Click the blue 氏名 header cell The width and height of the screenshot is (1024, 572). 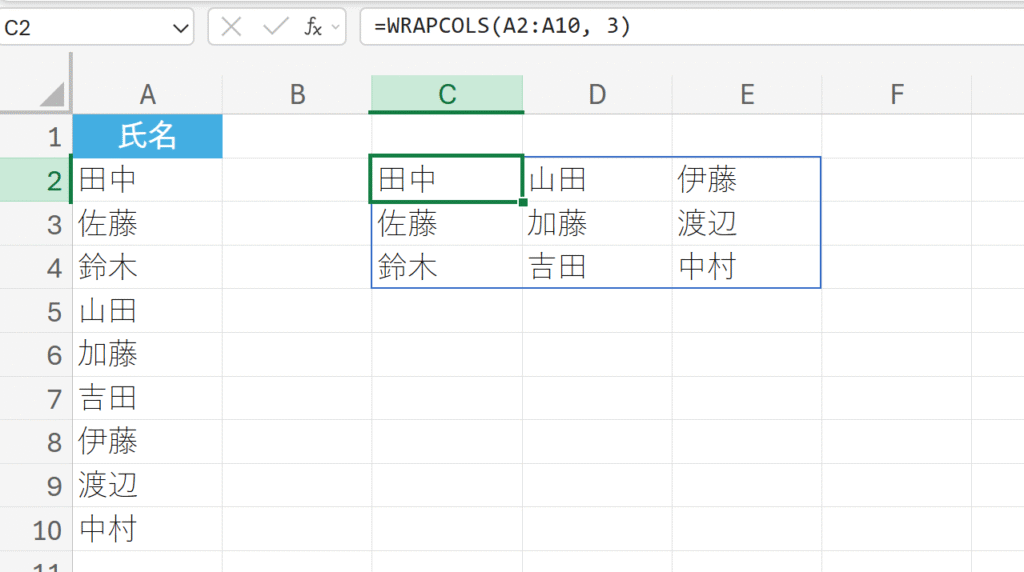(148, 136)
